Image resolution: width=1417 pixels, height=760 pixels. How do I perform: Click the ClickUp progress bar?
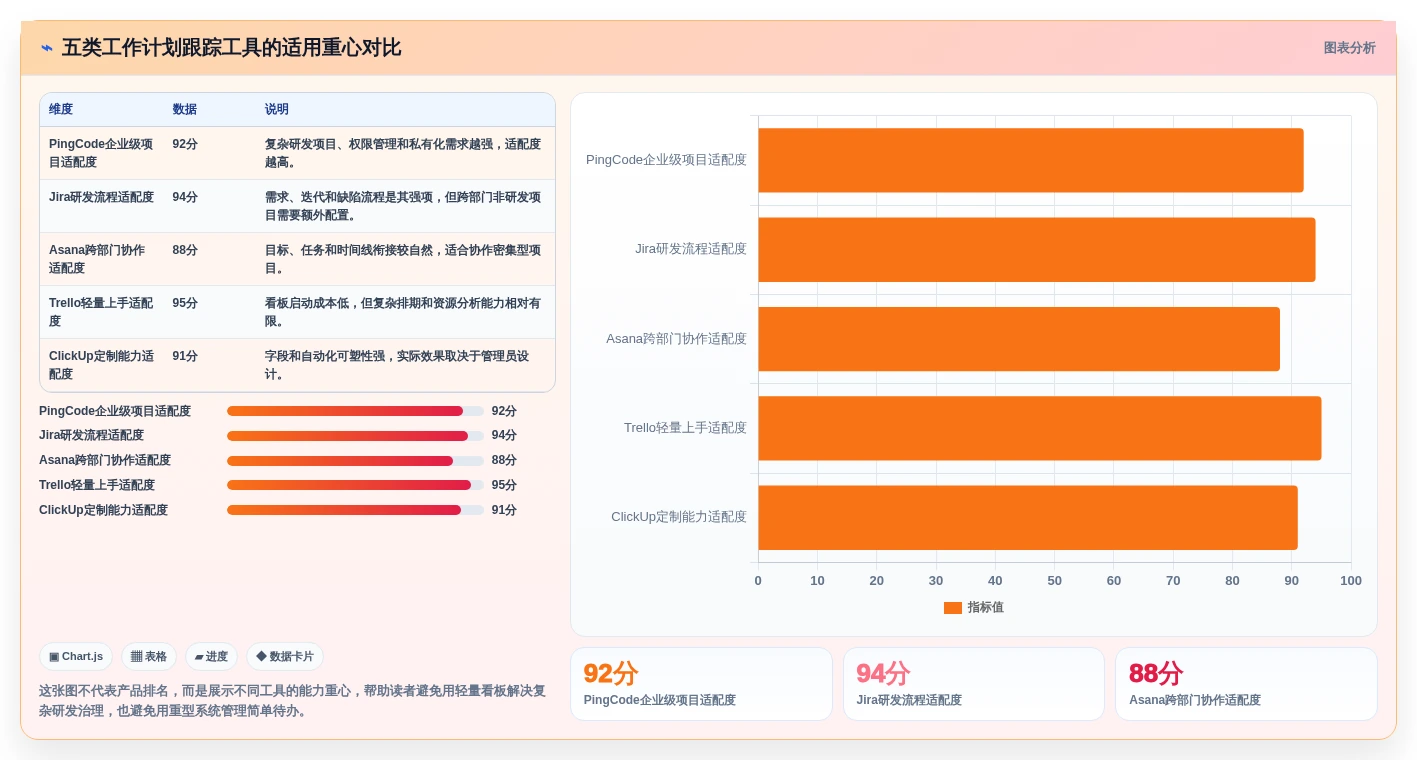(355, 510)
